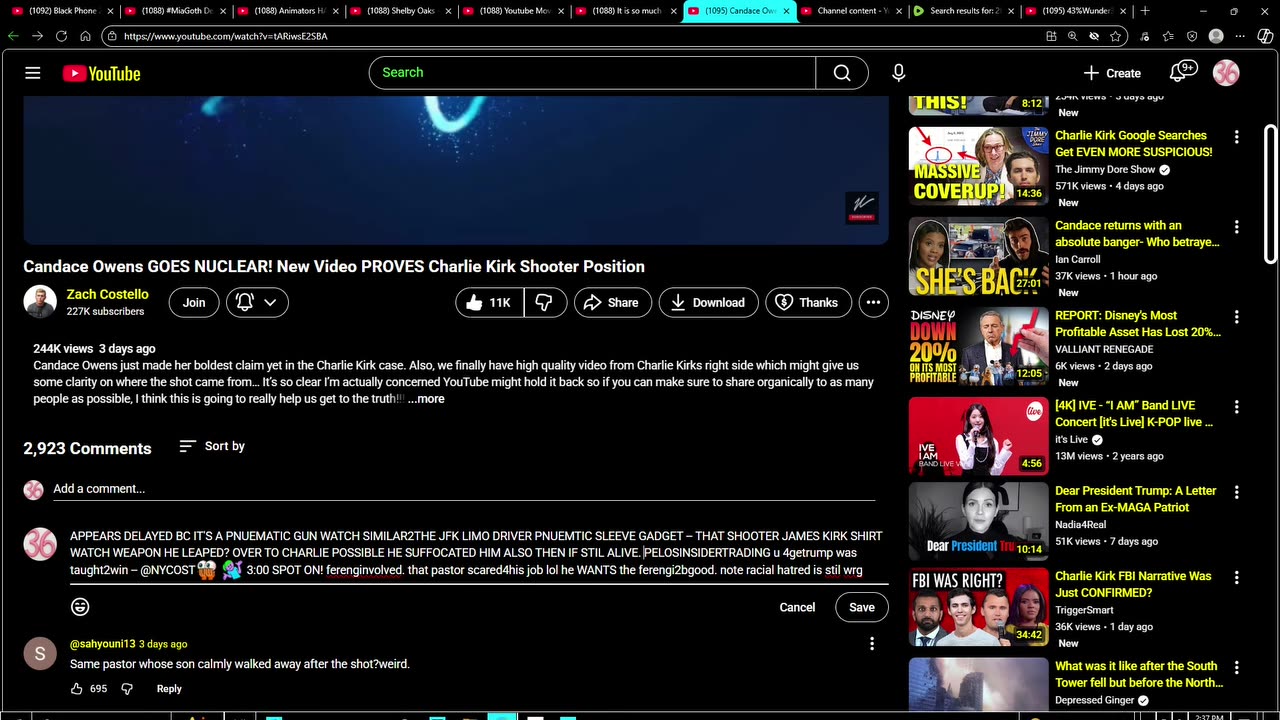Like the comment from @sahyouni13
Viewport: 1280px width, 720px height.
[x=77, y=689]
